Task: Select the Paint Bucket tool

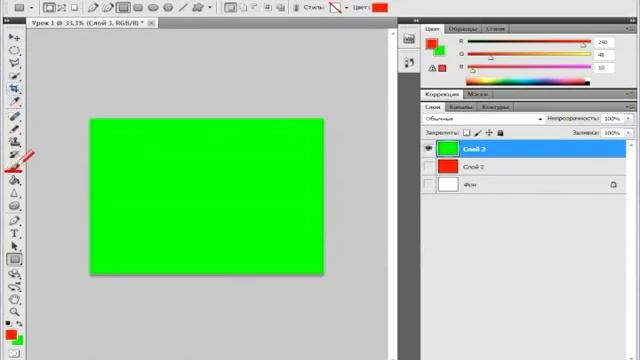Action: (x=14, y=180)
